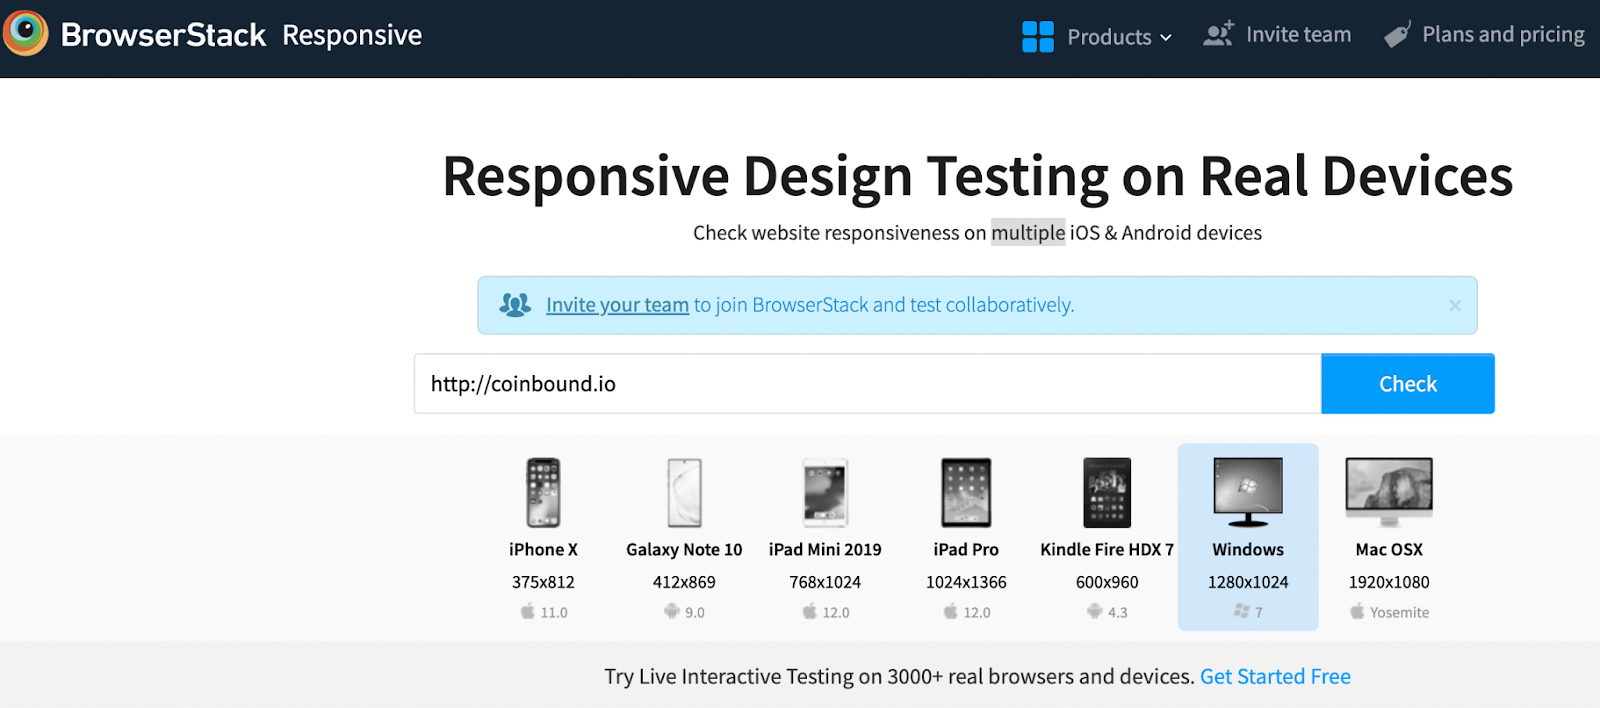
Task: Click the Windows logo icon beside 7
Action: [1241, 610]
